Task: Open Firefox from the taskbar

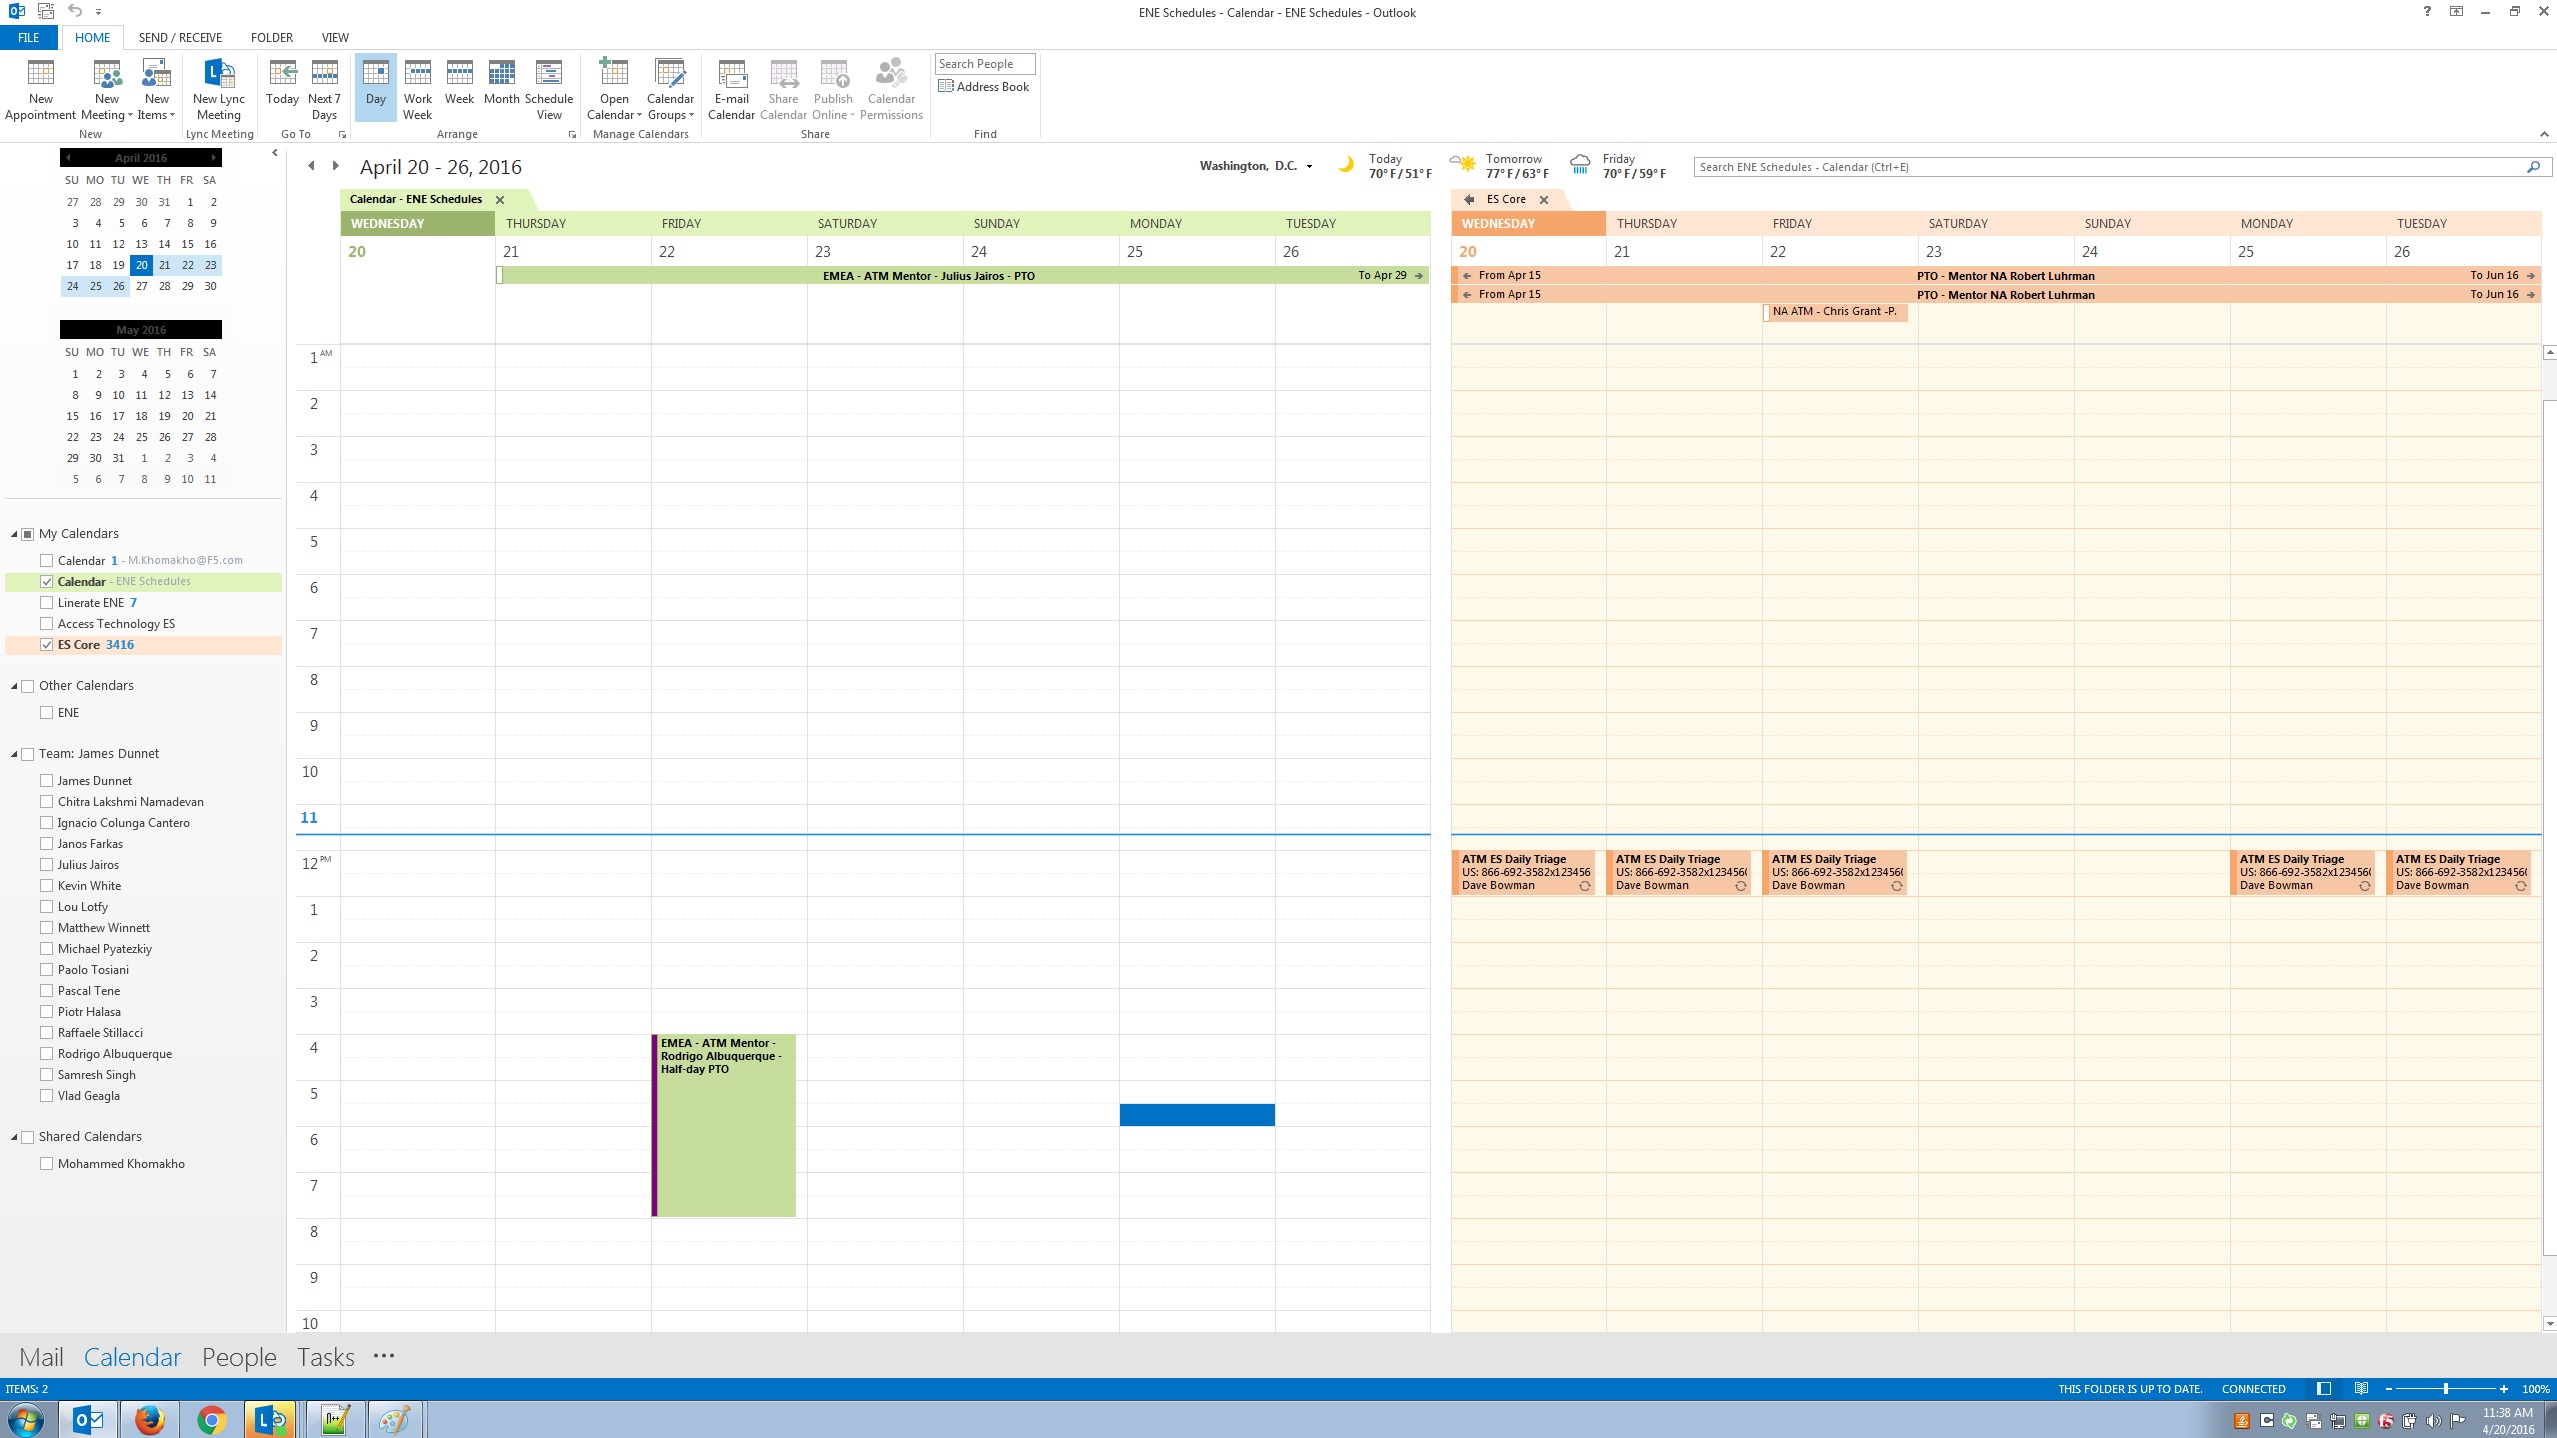Action: [x=150, y=1419]
